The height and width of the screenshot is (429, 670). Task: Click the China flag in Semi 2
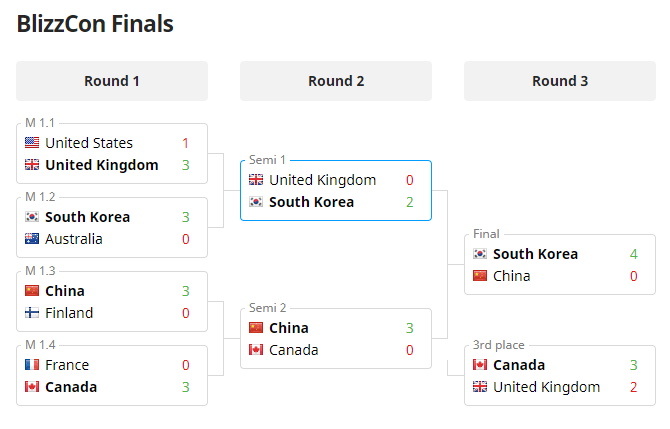pyautogui.click(x=256, y=328)
